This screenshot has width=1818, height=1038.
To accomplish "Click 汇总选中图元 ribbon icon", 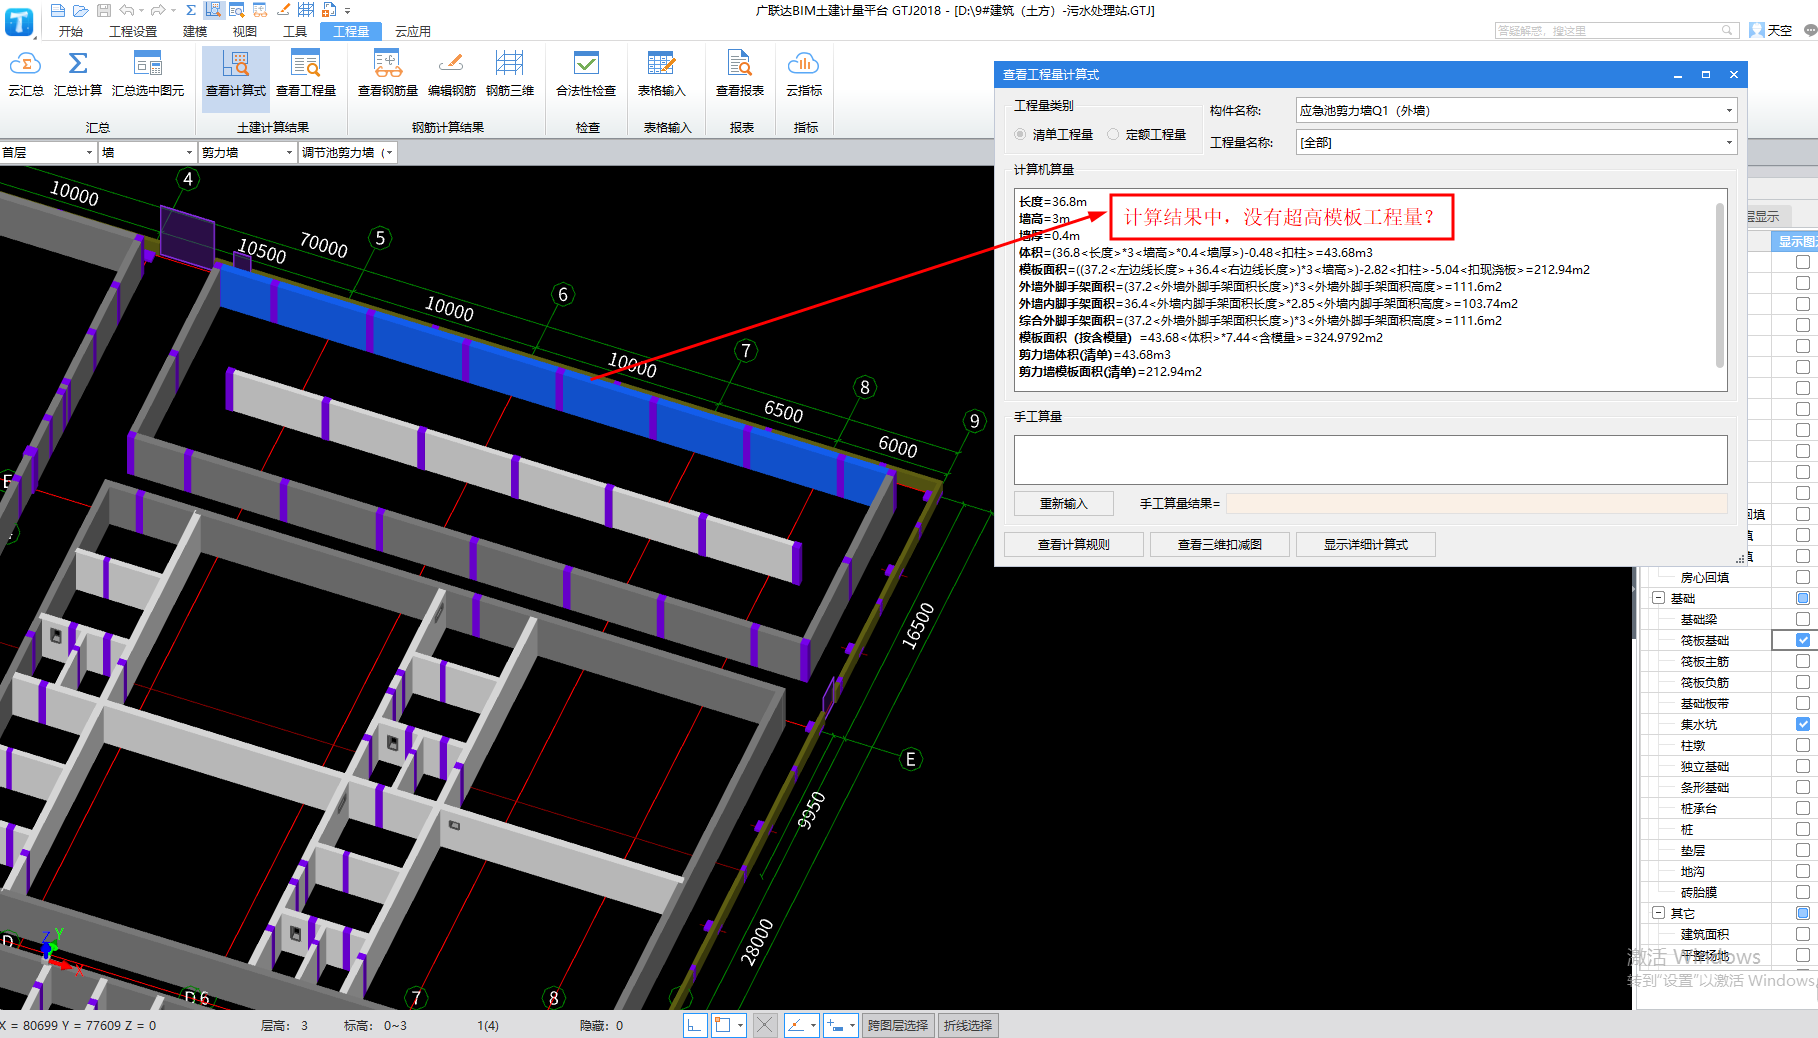I will (x=148, y=74).
